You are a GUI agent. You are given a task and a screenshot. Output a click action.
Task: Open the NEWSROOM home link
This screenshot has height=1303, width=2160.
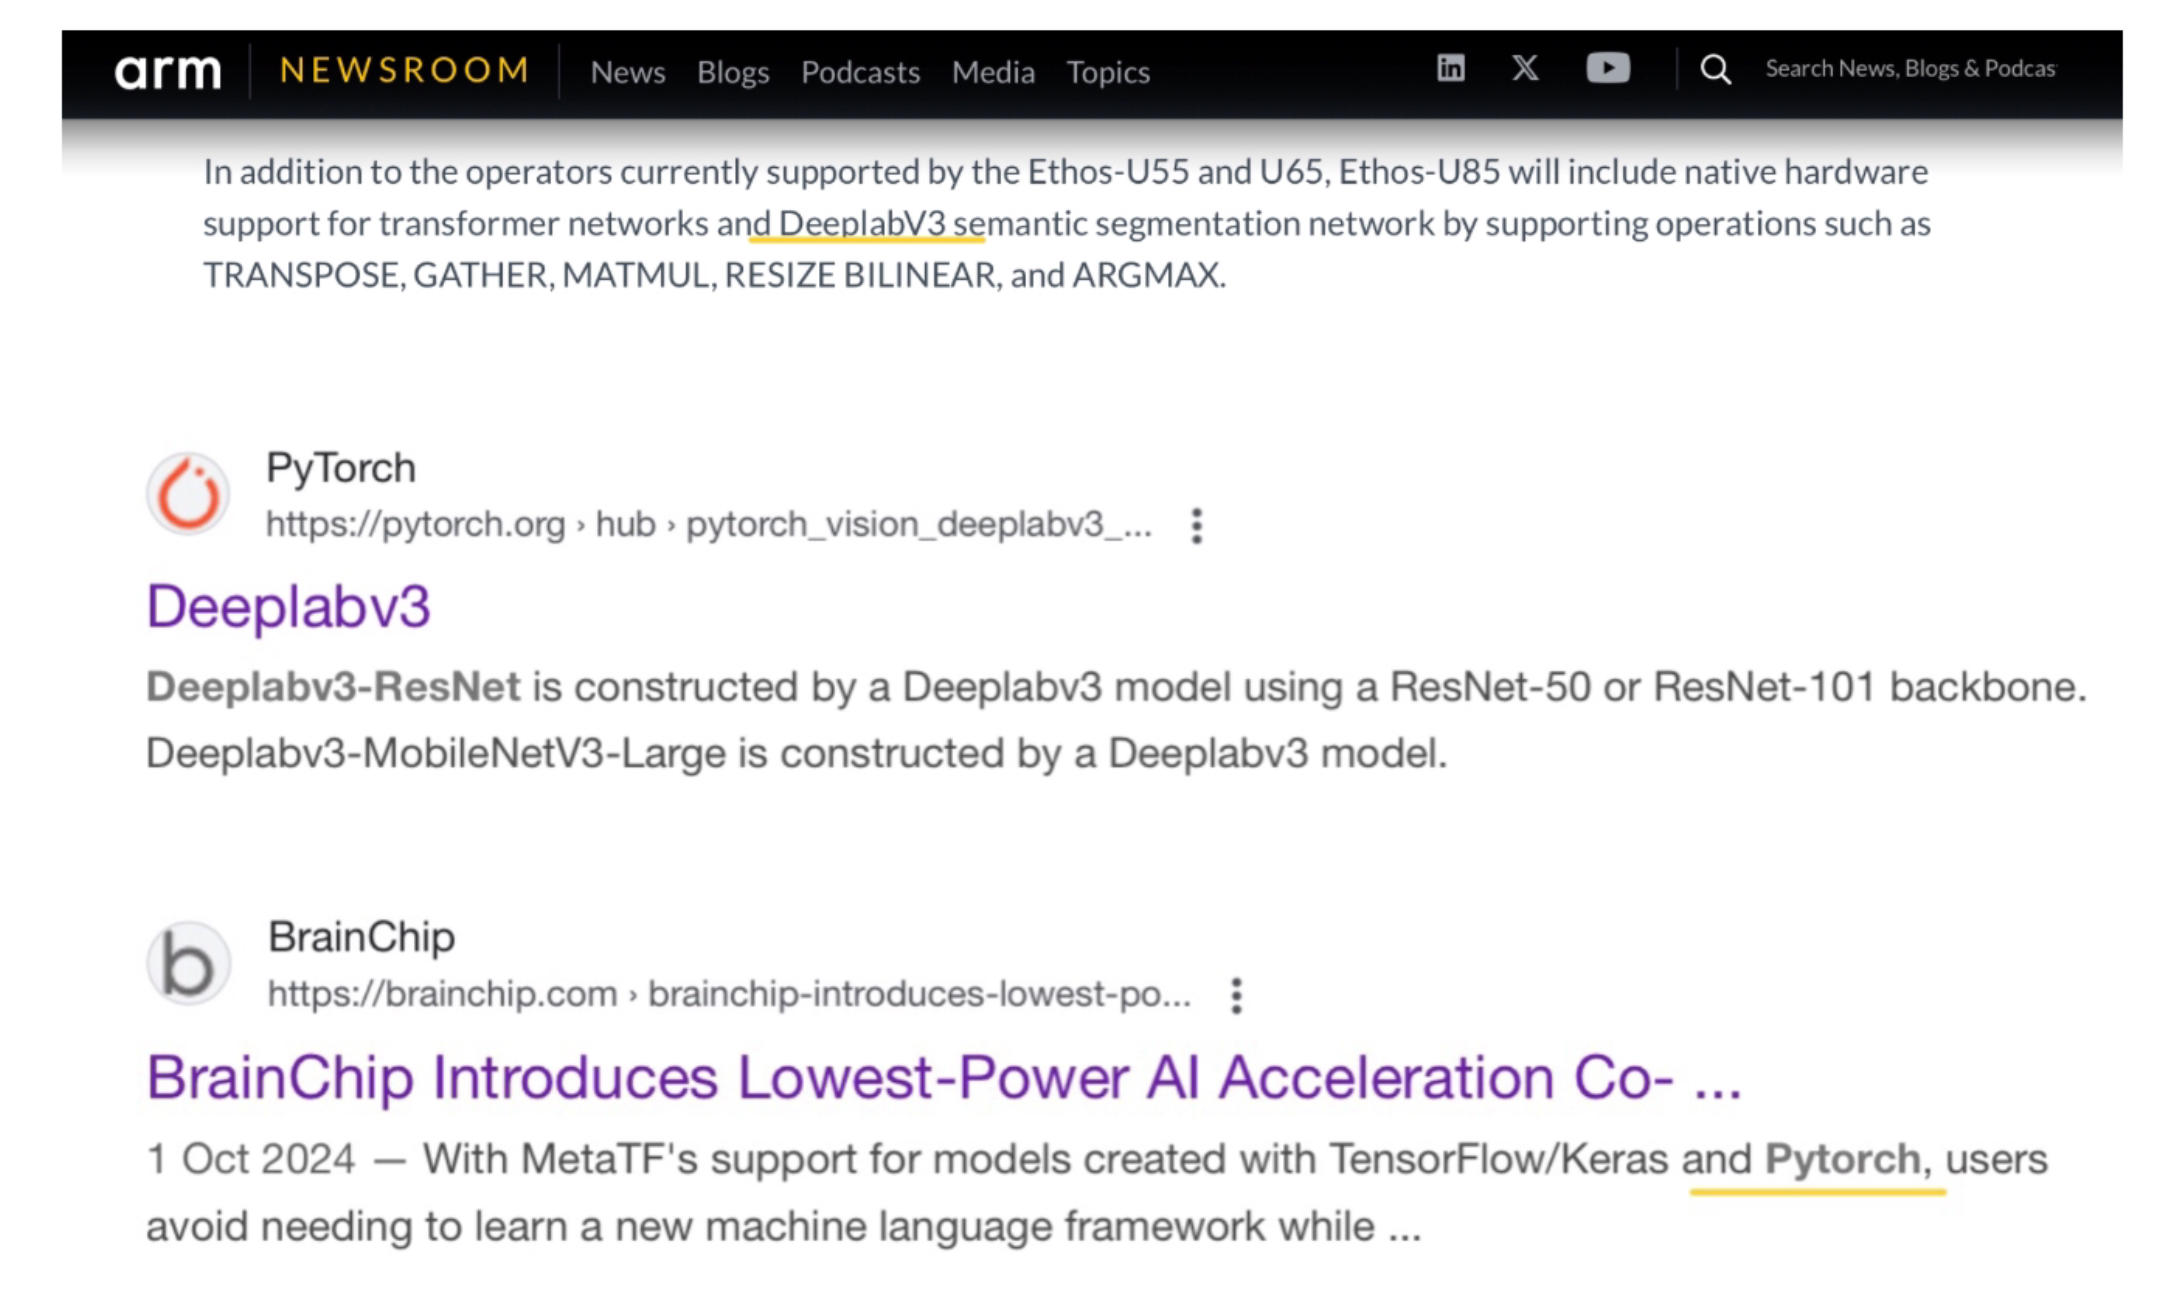click(404, 70)
